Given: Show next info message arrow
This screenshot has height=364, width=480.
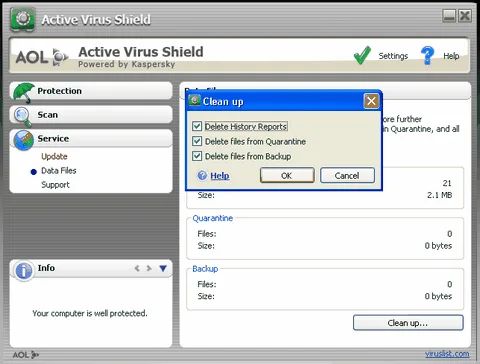Looking at the screenshot, I should pos(149,268).
